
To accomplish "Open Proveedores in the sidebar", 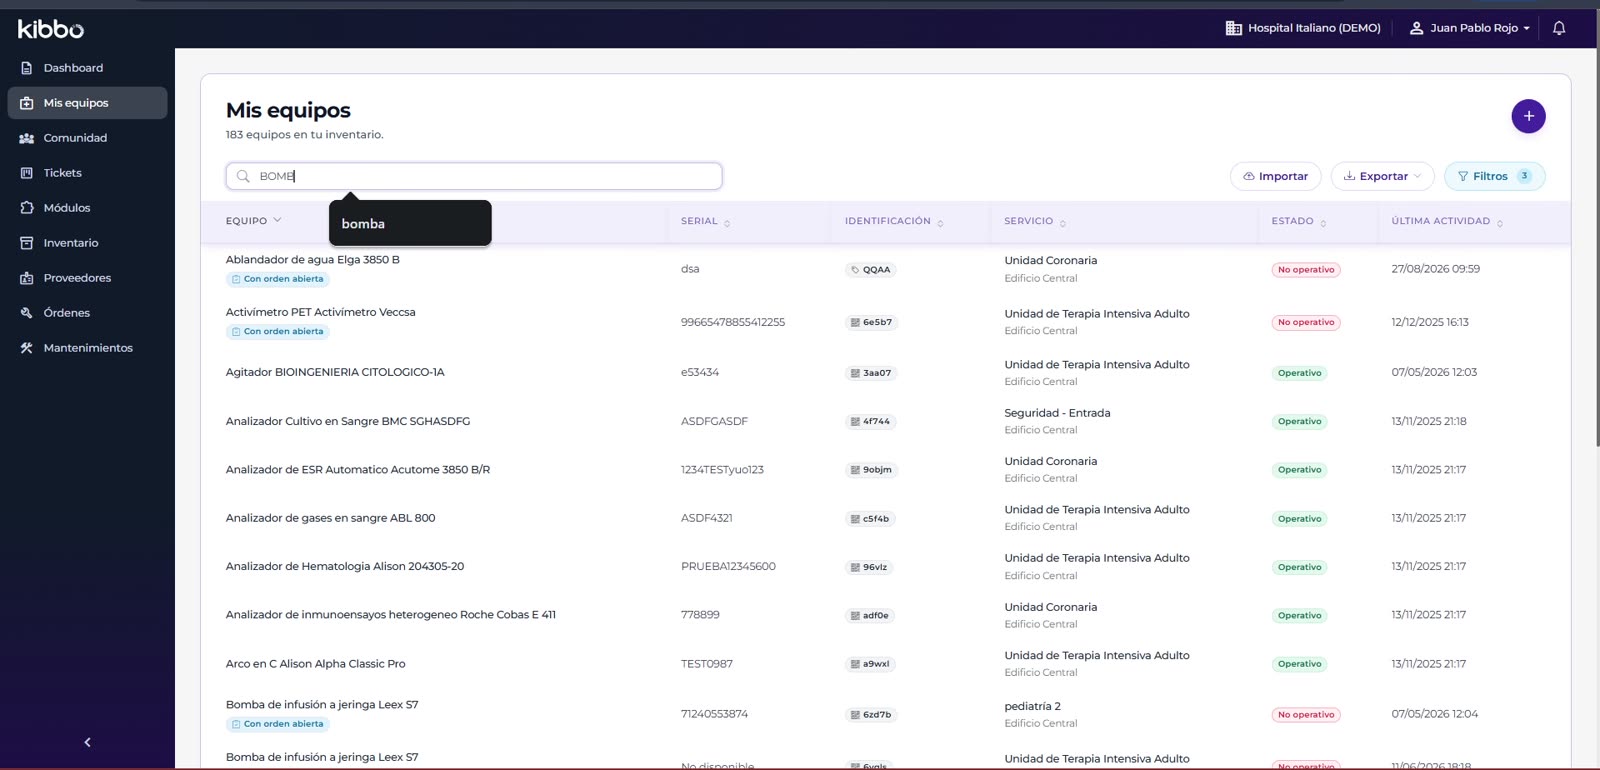I will click(x=87, y=278).
